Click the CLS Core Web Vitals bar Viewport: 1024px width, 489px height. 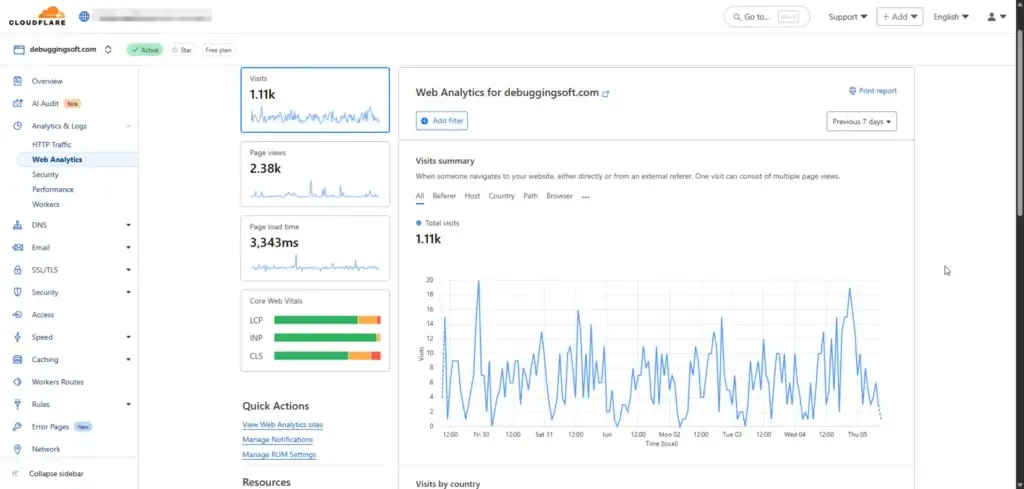click(x=327, y=356)
